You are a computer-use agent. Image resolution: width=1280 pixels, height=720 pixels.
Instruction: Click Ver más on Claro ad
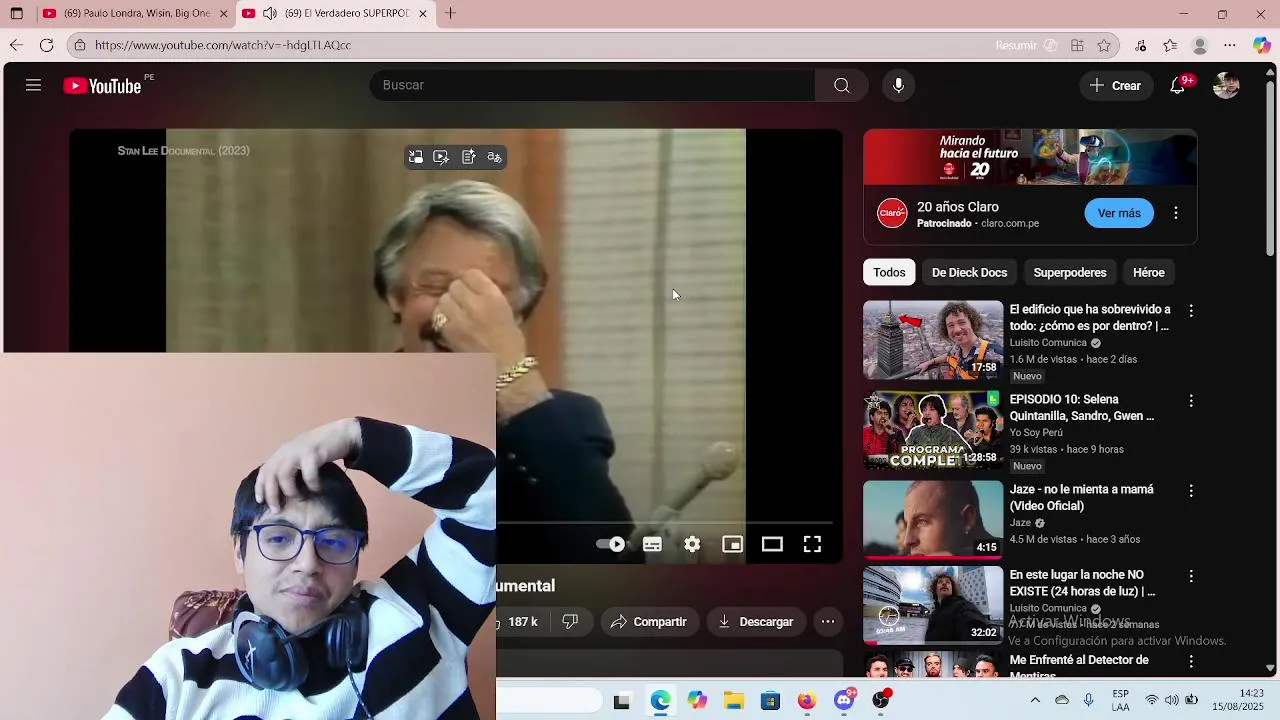(x=1119, y=213)
